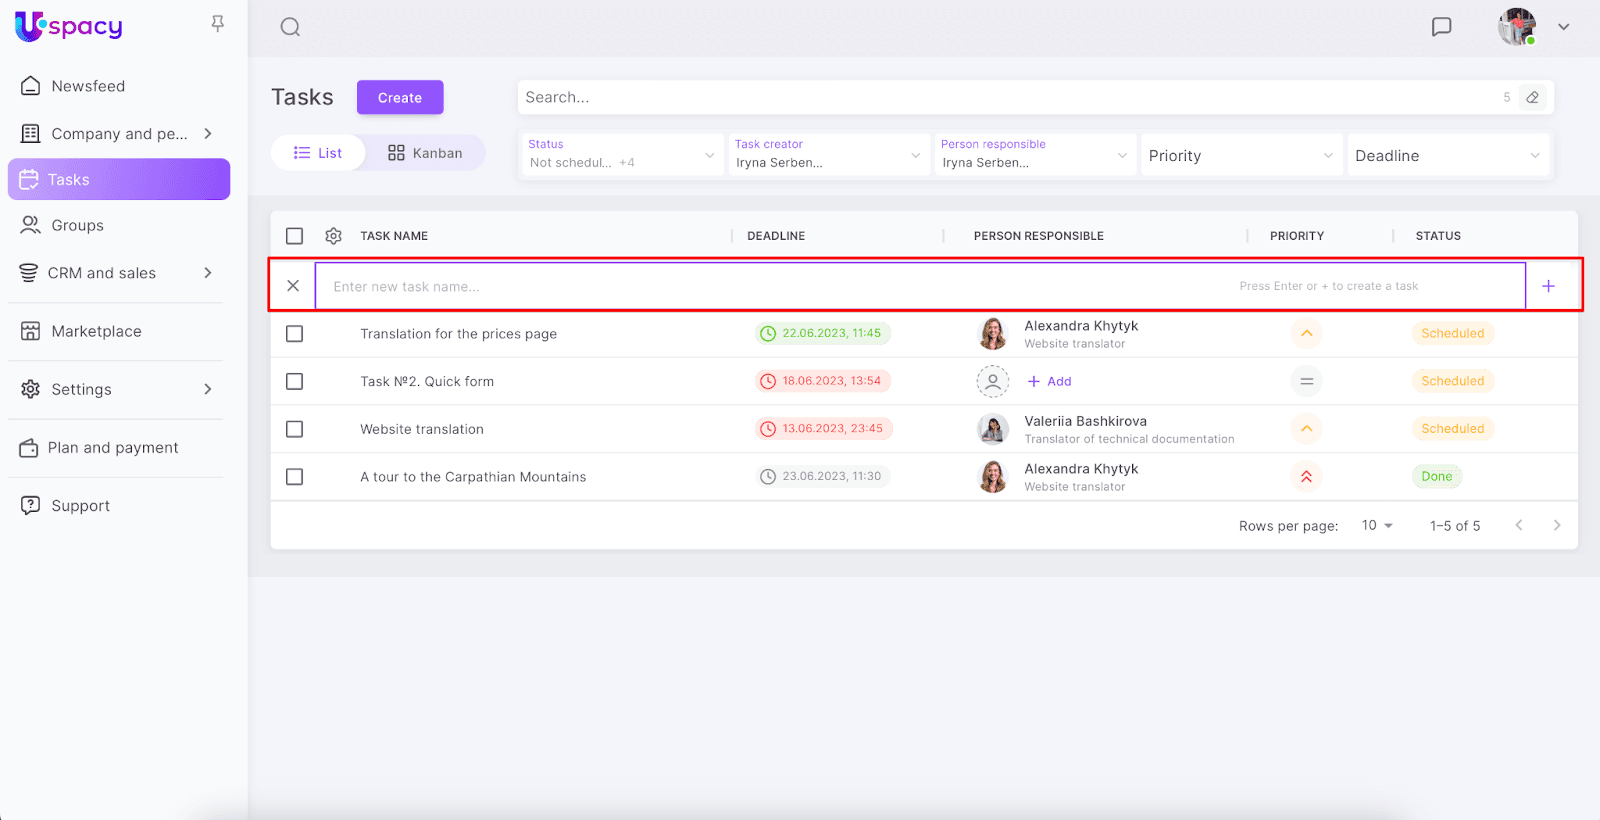Click the plus icon to add task
Screen dimensions: 1600x820
click(x=1548, y=286)
